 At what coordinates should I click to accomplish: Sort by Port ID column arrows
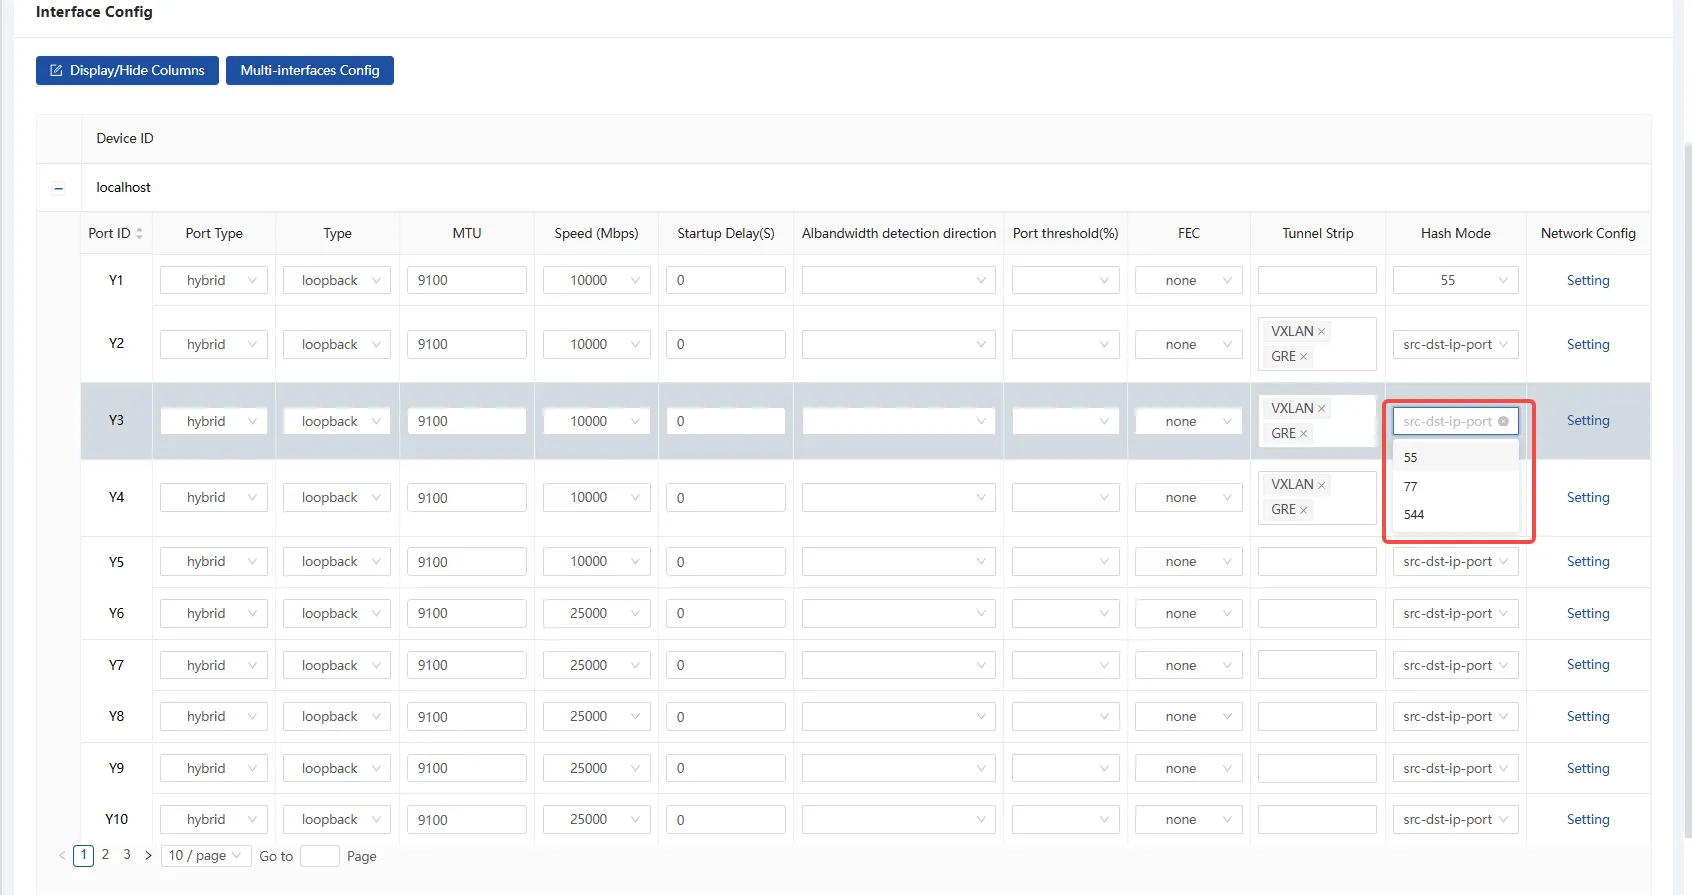pos(139,233)
